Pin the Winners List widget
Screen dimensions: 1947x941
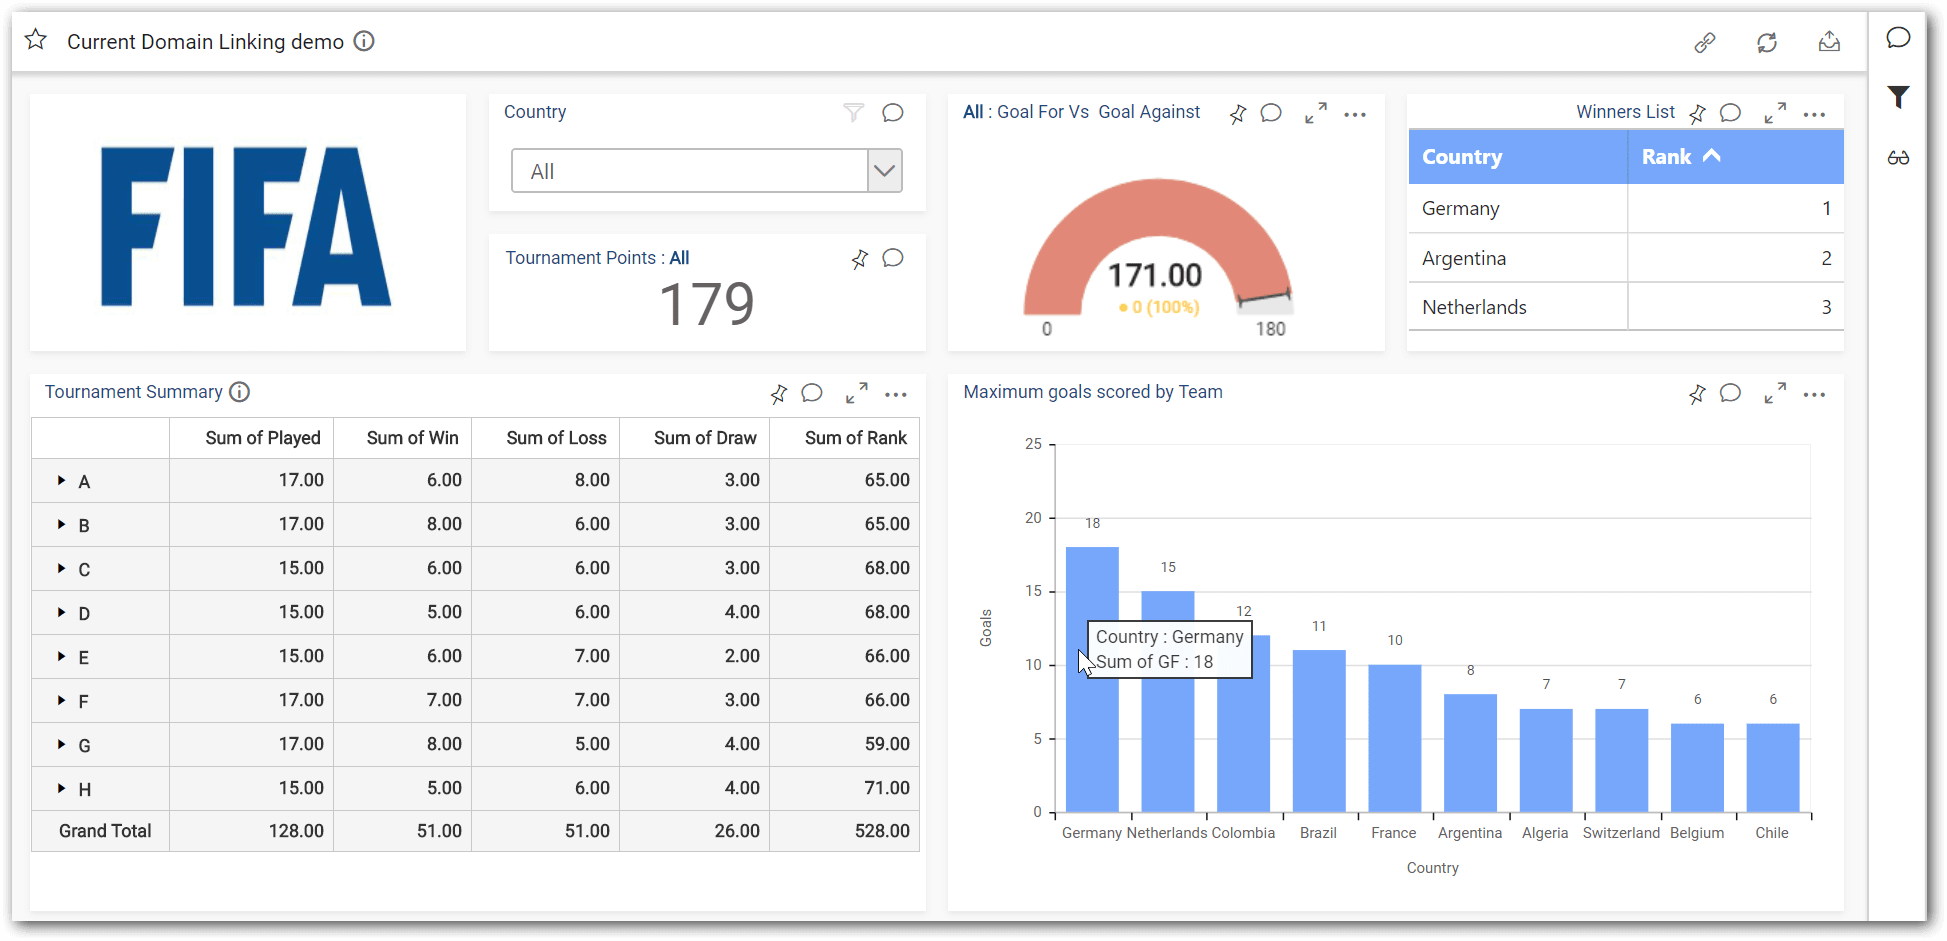tap(1697, 114)
